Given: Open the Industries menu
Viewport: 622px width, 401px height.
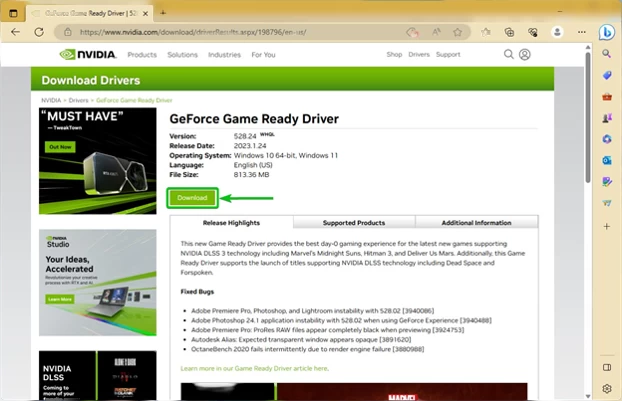Looking at the screenshot, I should 225,55.
